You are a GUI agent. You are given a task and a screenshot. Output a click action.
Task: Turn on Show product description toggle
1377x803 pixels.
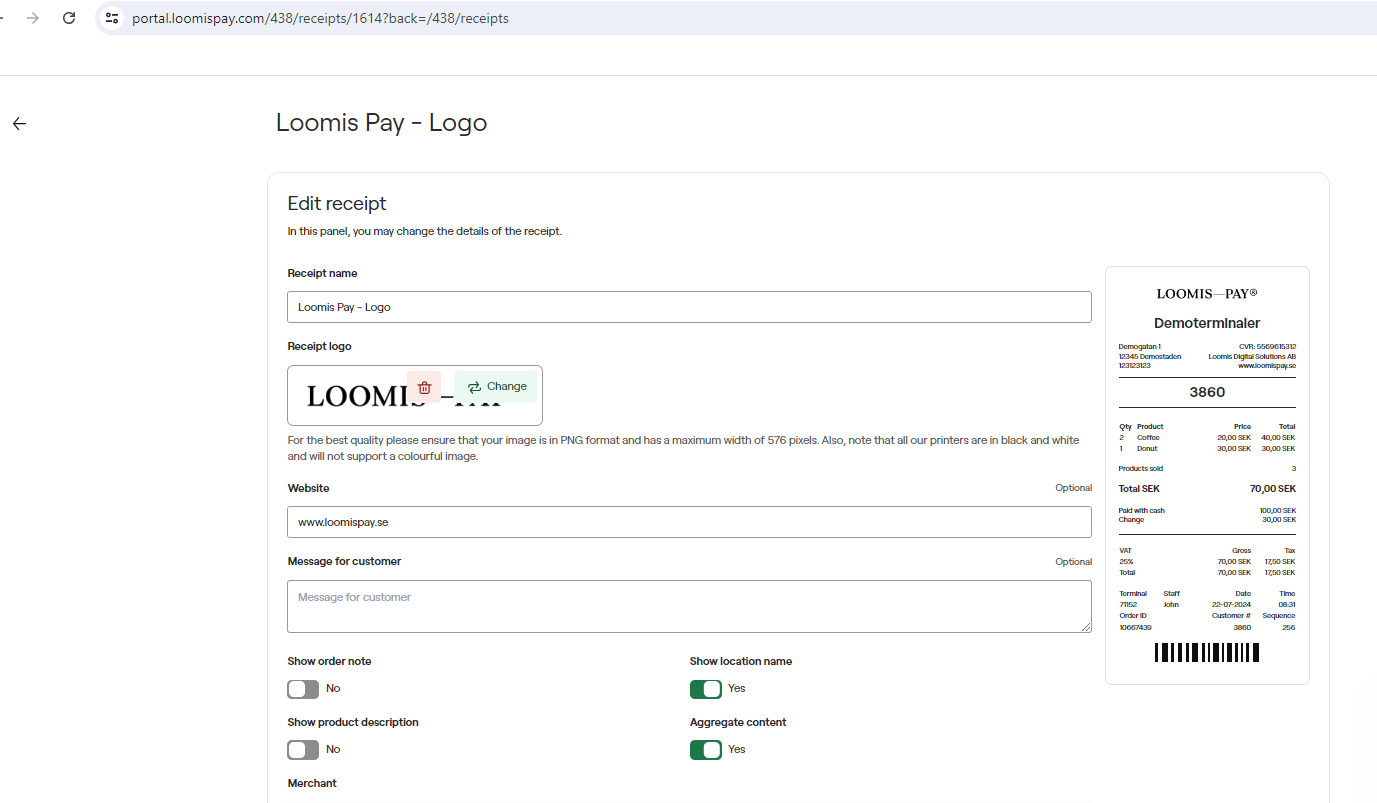tap(303, 750)
